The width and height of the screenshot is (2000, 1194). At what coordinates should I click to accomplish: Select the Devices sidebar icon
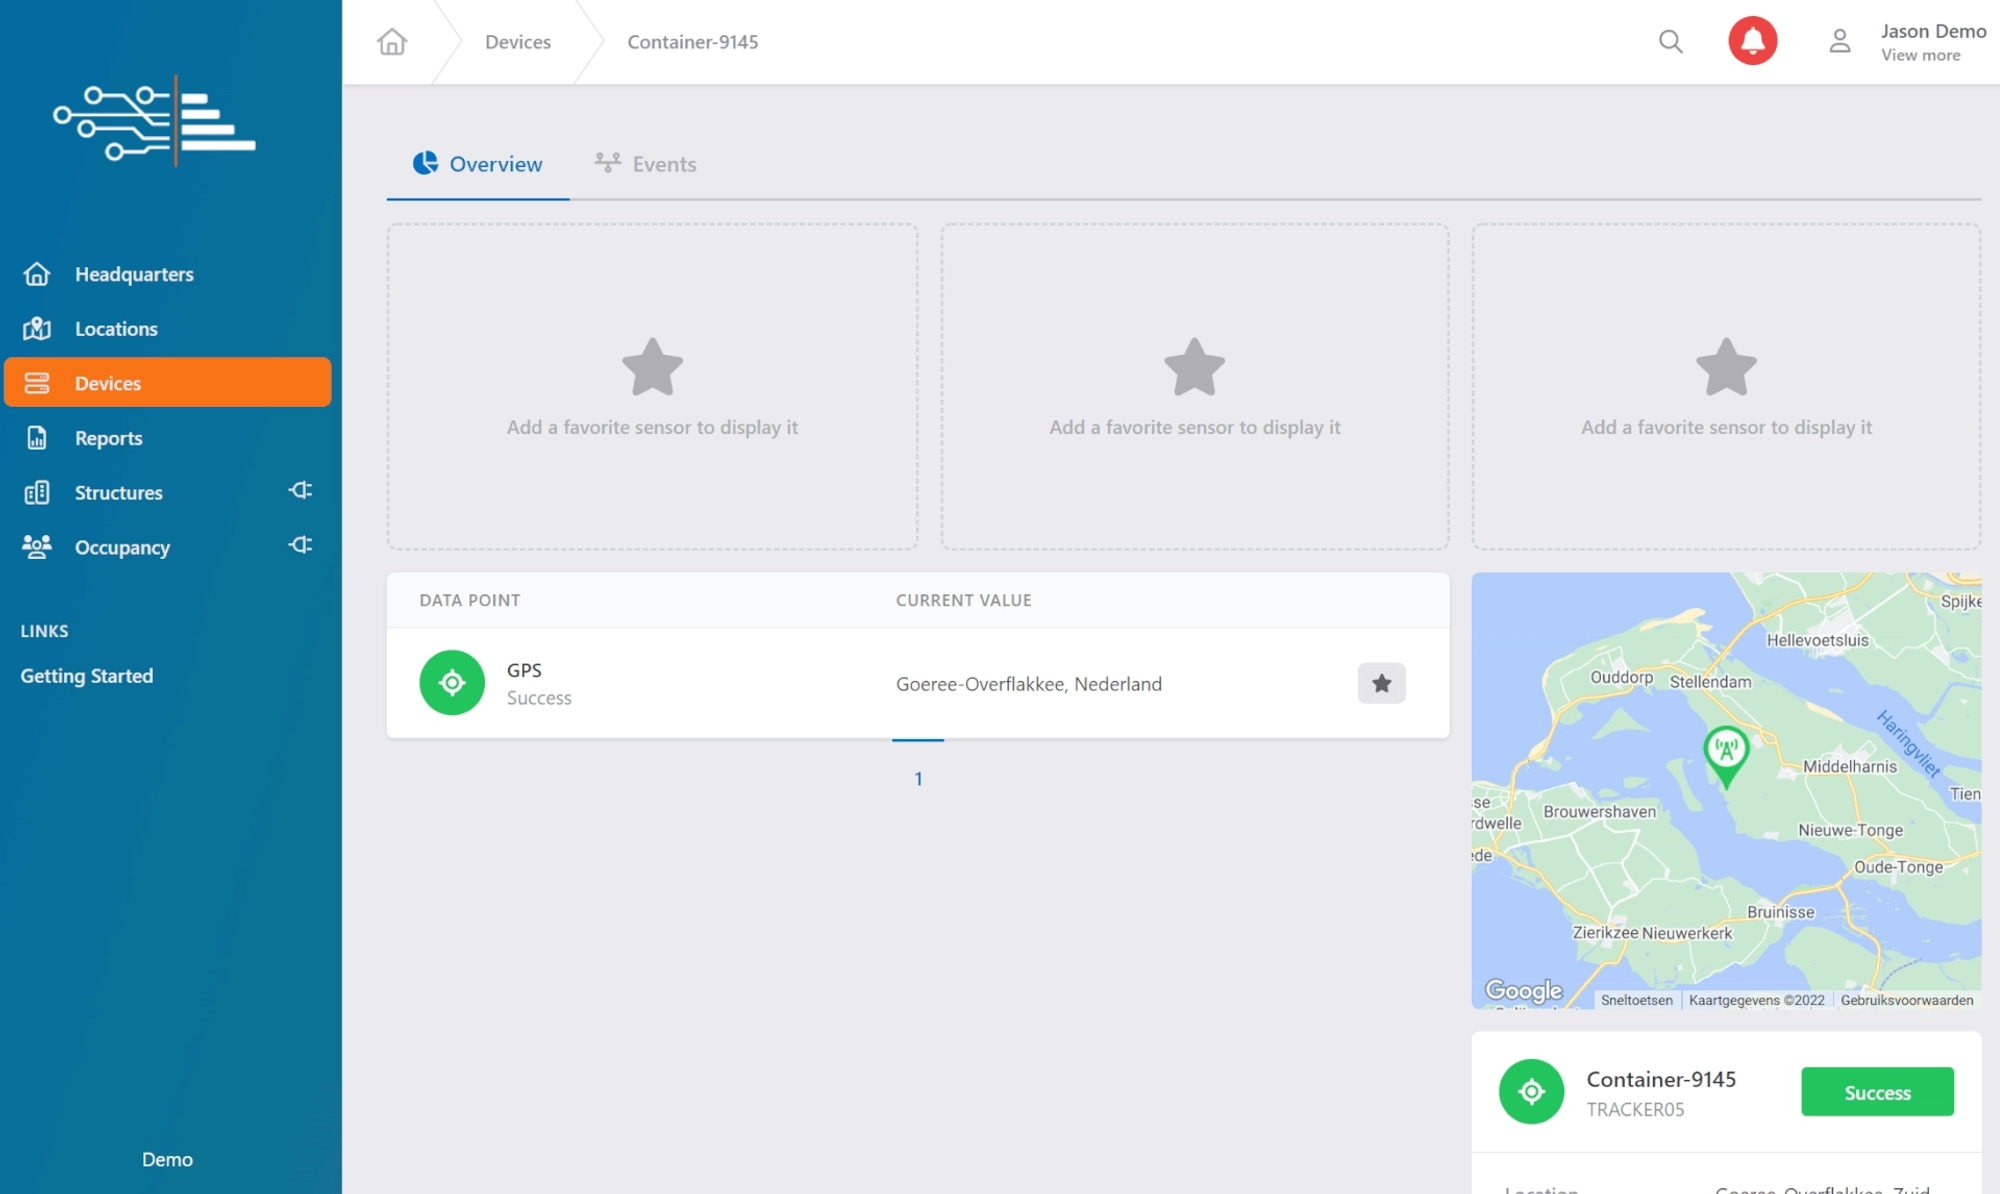pos(36,381)
